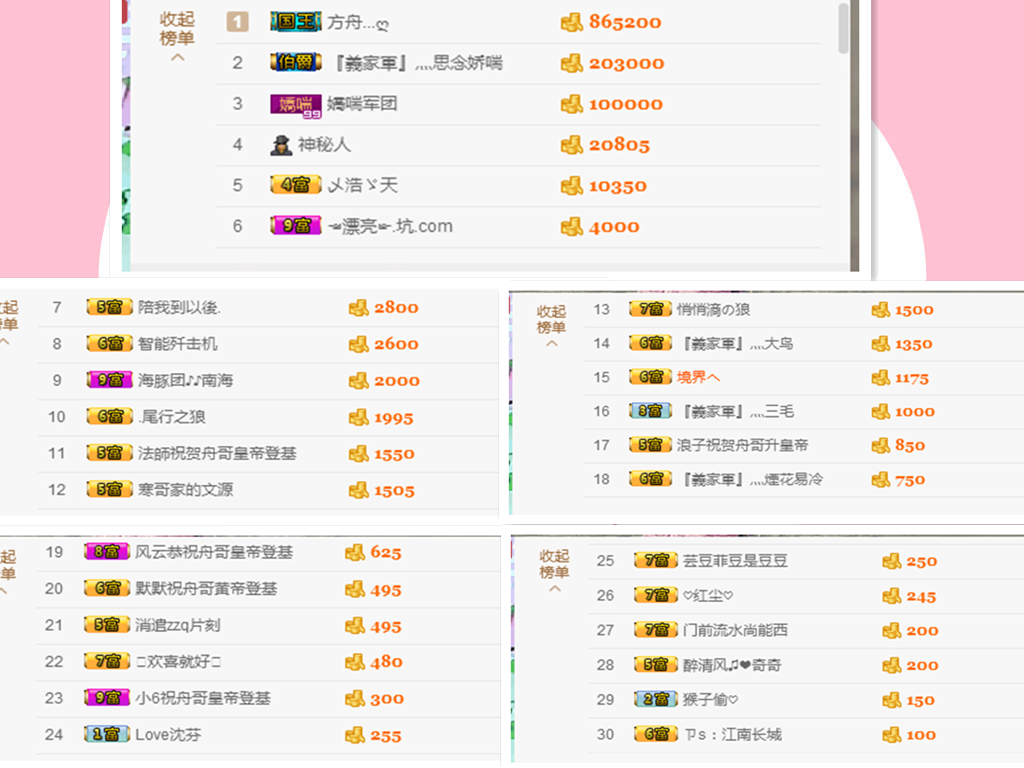Viewport: 1024px width, 768px height.
Task: Click the 6富 badge beside 境界
Action: (x=650, y=377)
